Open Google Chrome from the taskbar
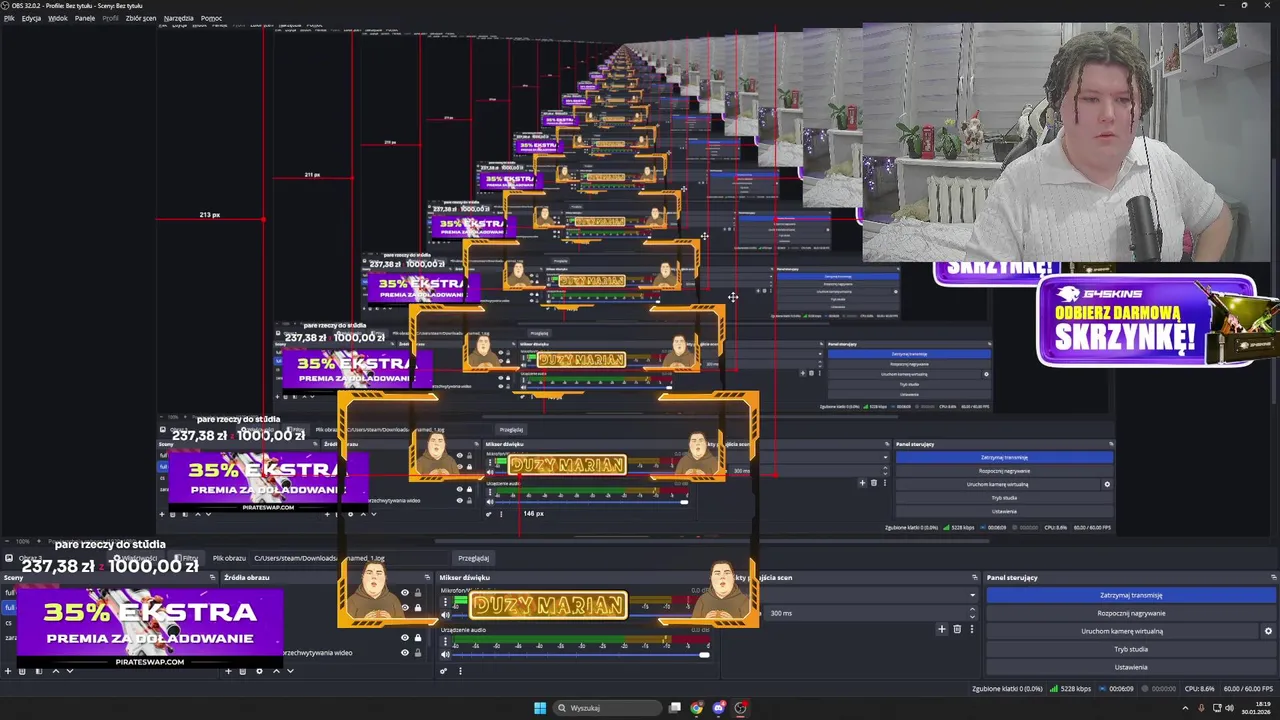Viewport: 1280px width, 720px height. [697, 708]
